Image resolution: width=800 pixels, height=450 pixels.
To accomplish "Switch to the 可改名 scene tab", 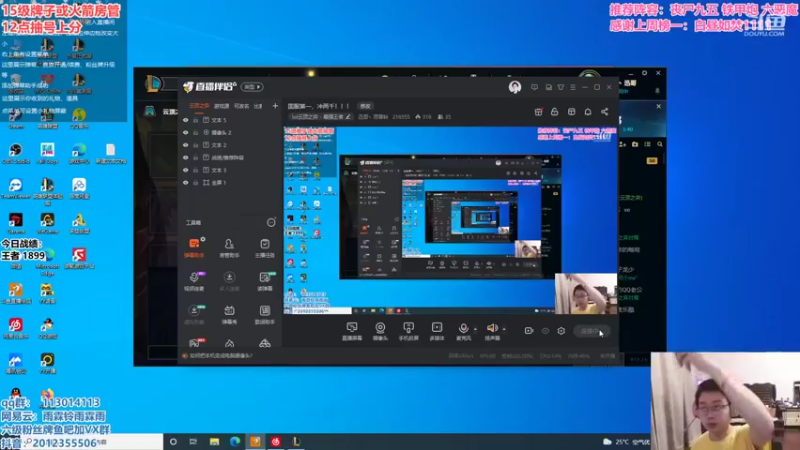I will (x=241, y=106).
